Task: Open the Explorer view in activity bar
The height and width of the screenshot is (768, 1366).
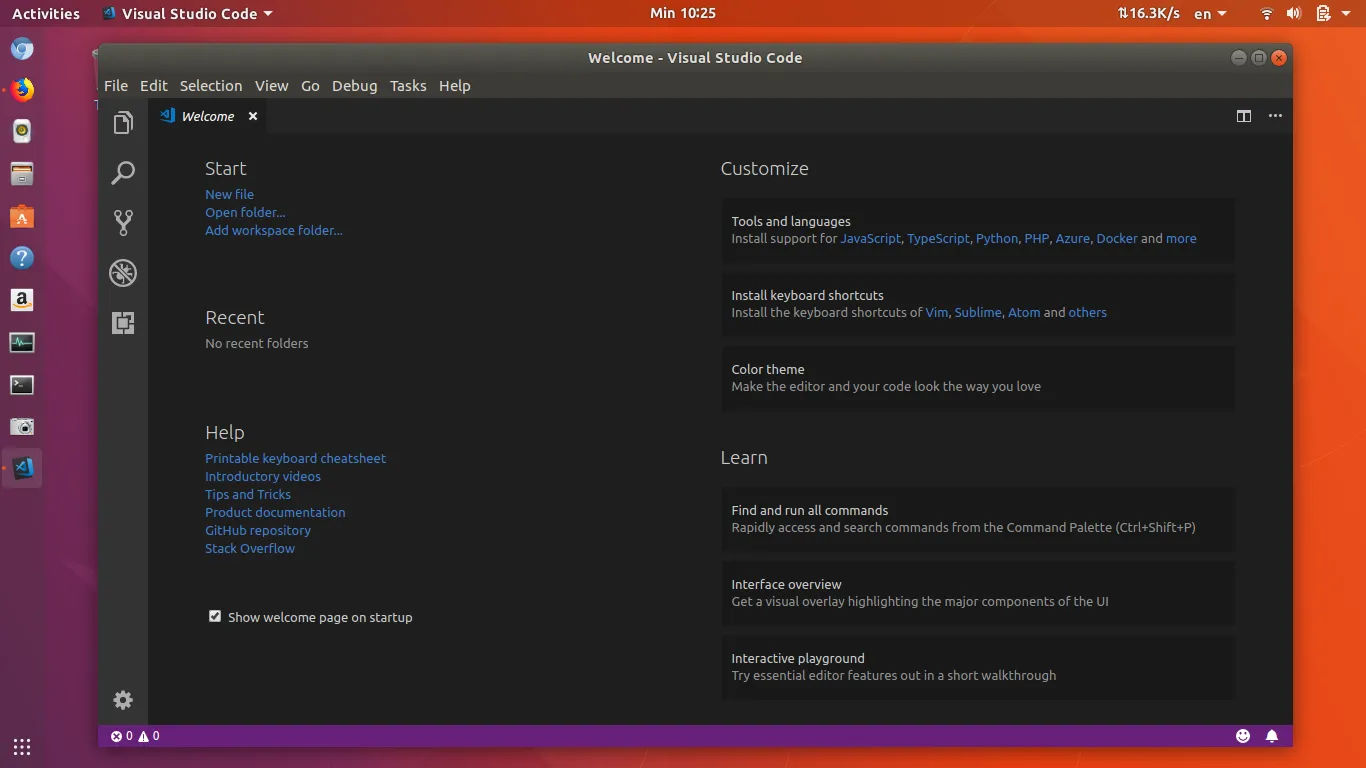Action: pyautogui.click(x=123, y=123)
